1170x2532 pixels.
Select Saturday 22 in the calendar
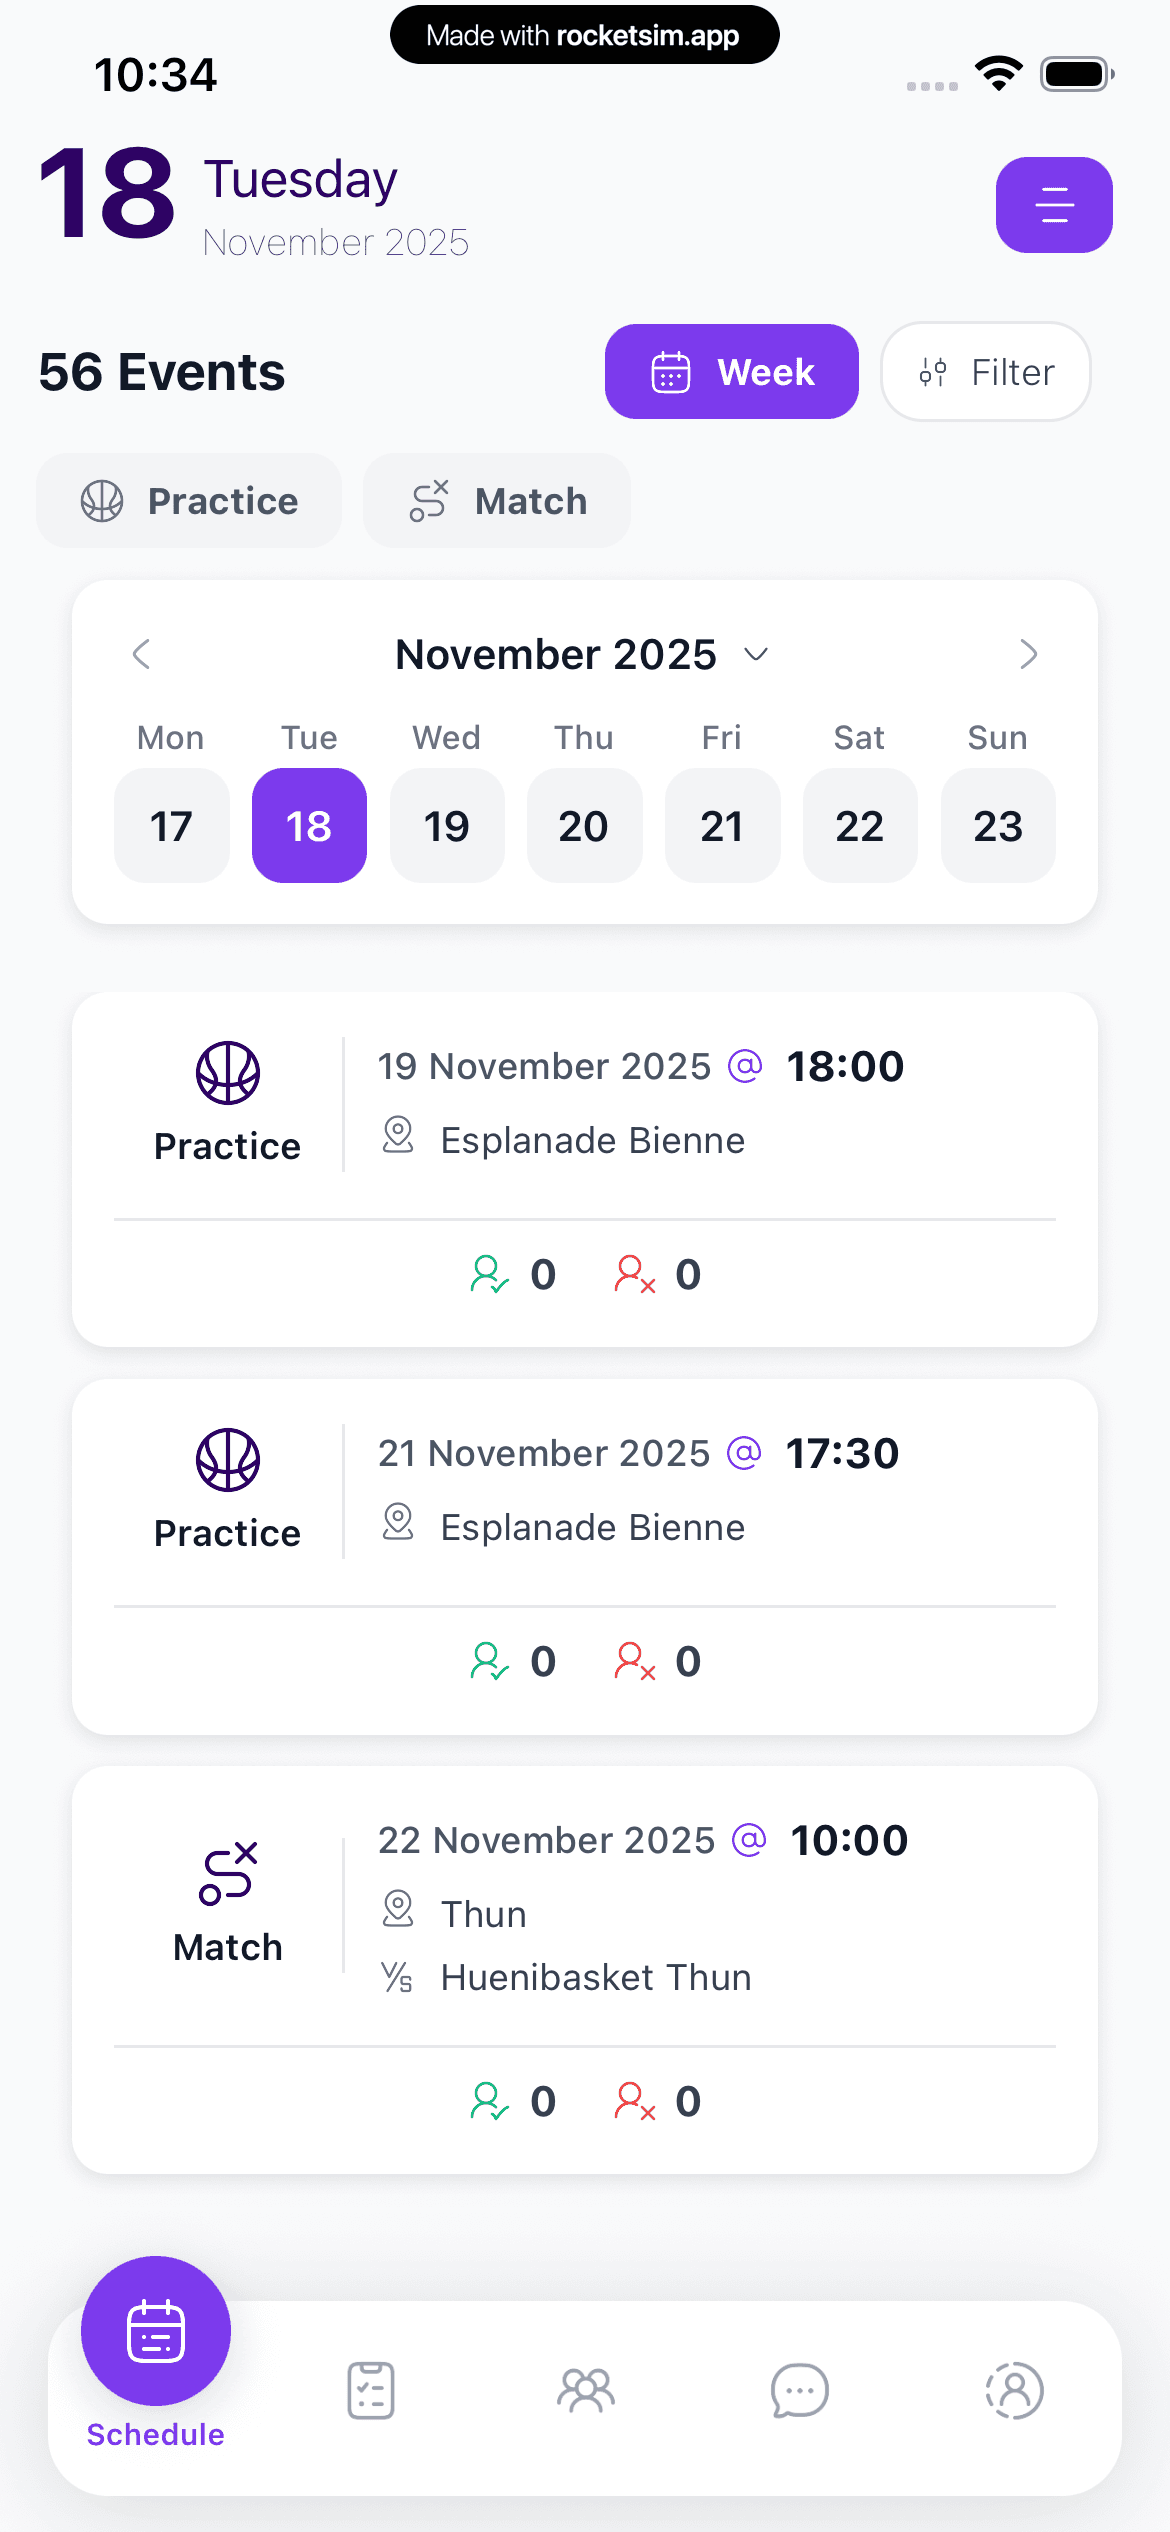pyautogui.click(x=860, y=826)
